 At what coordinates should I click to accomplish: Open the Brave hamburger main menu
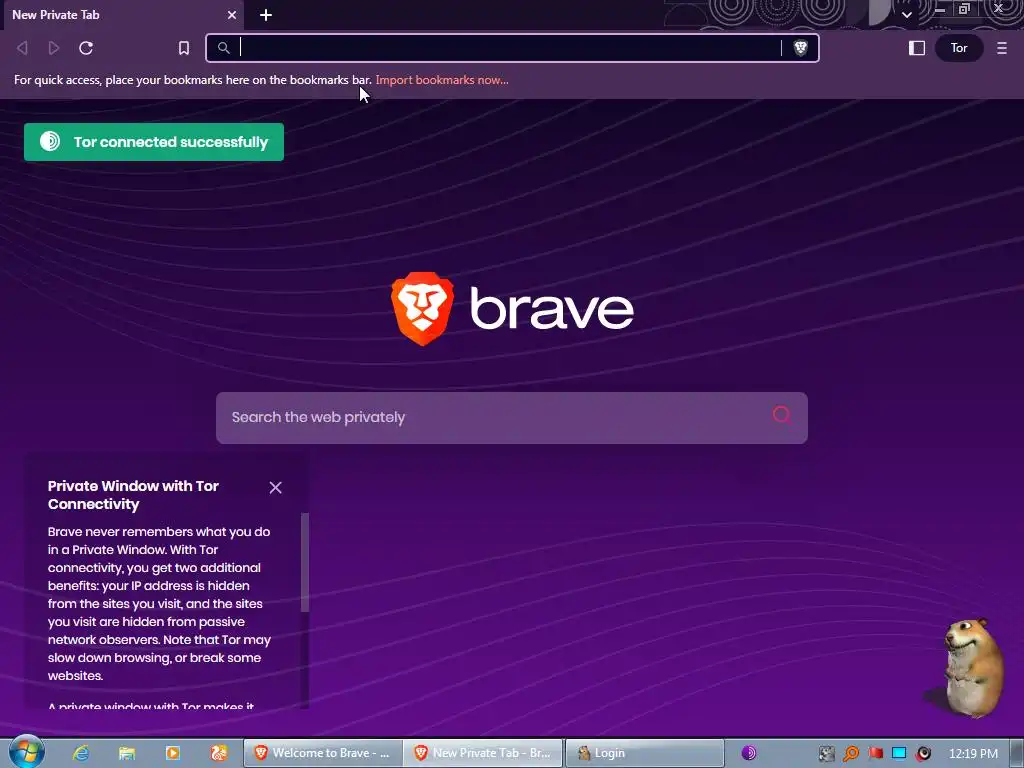tap(1002, 48)
